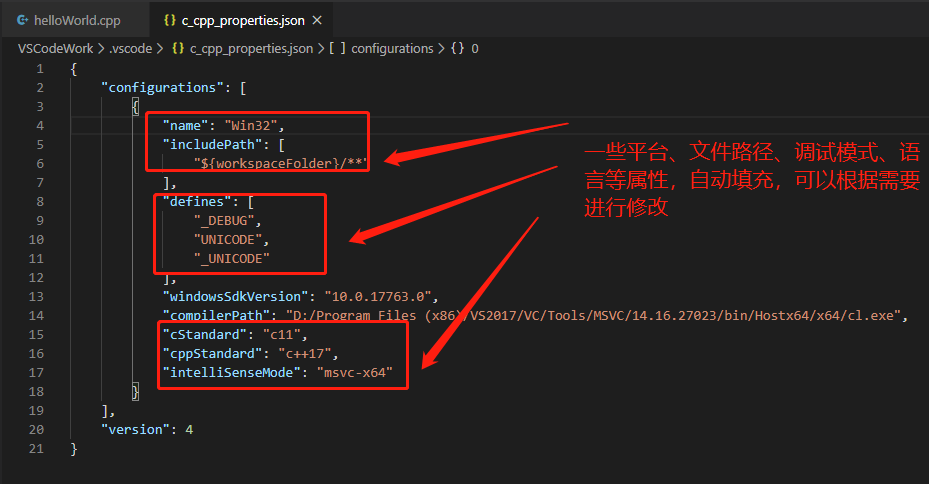Open the 0 object breadcrumb segment
Viewport: 929px width, 484px height.
tap(475, 49)
